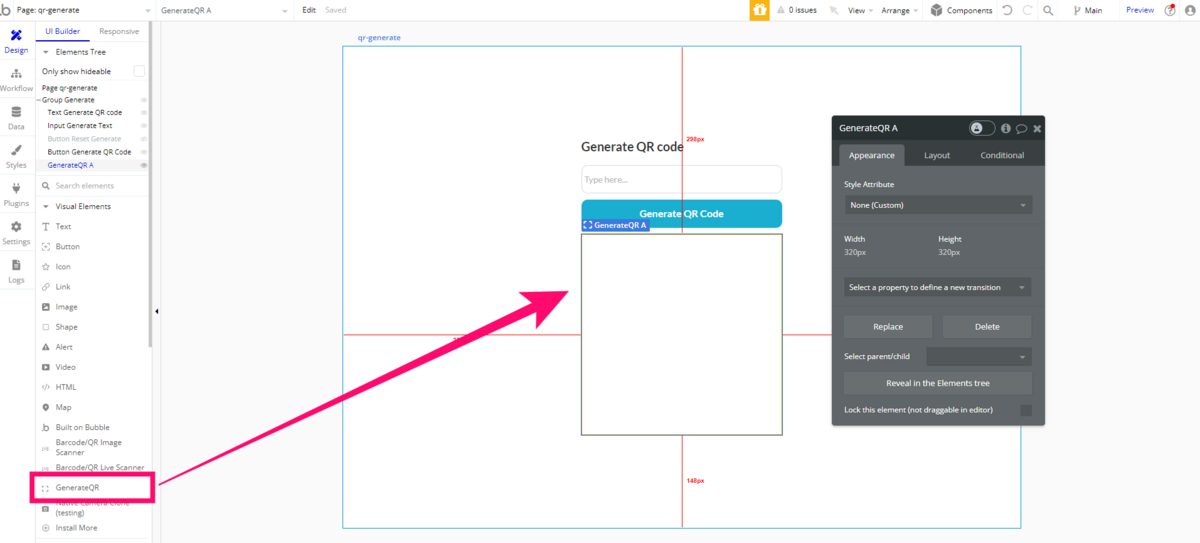Click the element picker cursor icon
The width and height of the screenshot is (1200, 543).
click(x=832, y=10)
